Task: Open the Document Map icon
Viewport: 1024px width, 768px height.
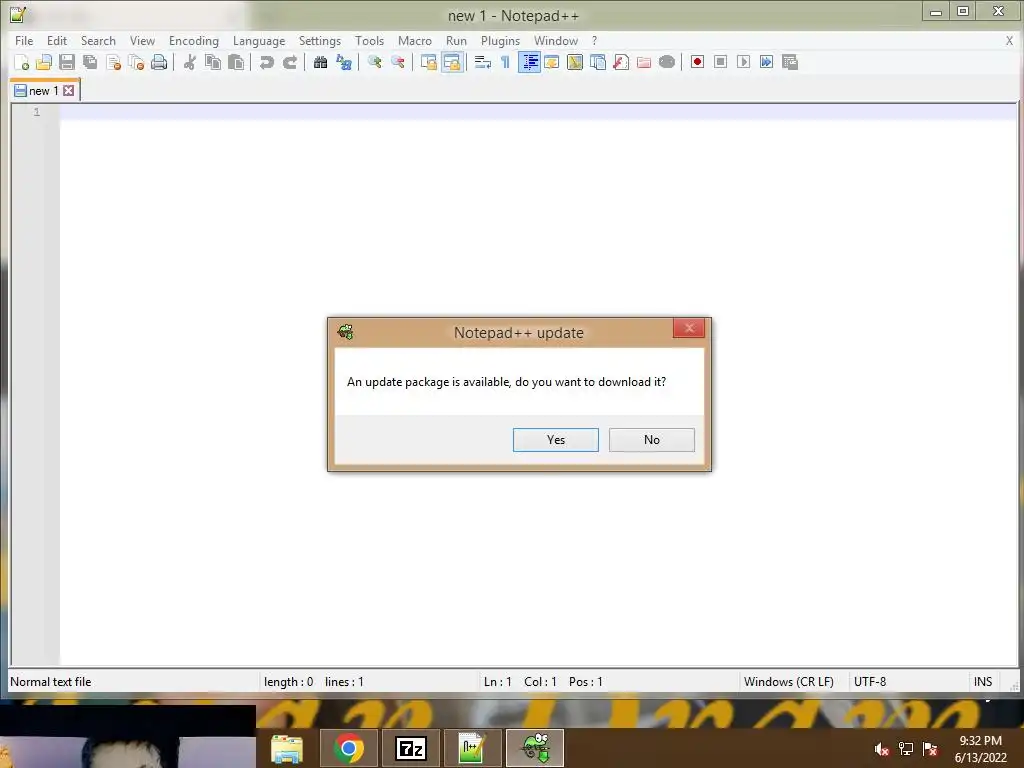Action: (x=575, y=62)
